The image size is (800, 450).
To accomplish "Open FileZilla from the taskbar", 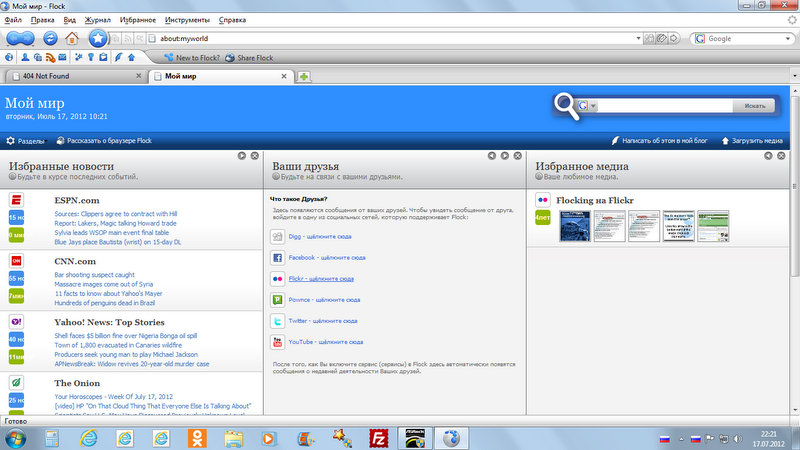I will (x=379, y=438).
